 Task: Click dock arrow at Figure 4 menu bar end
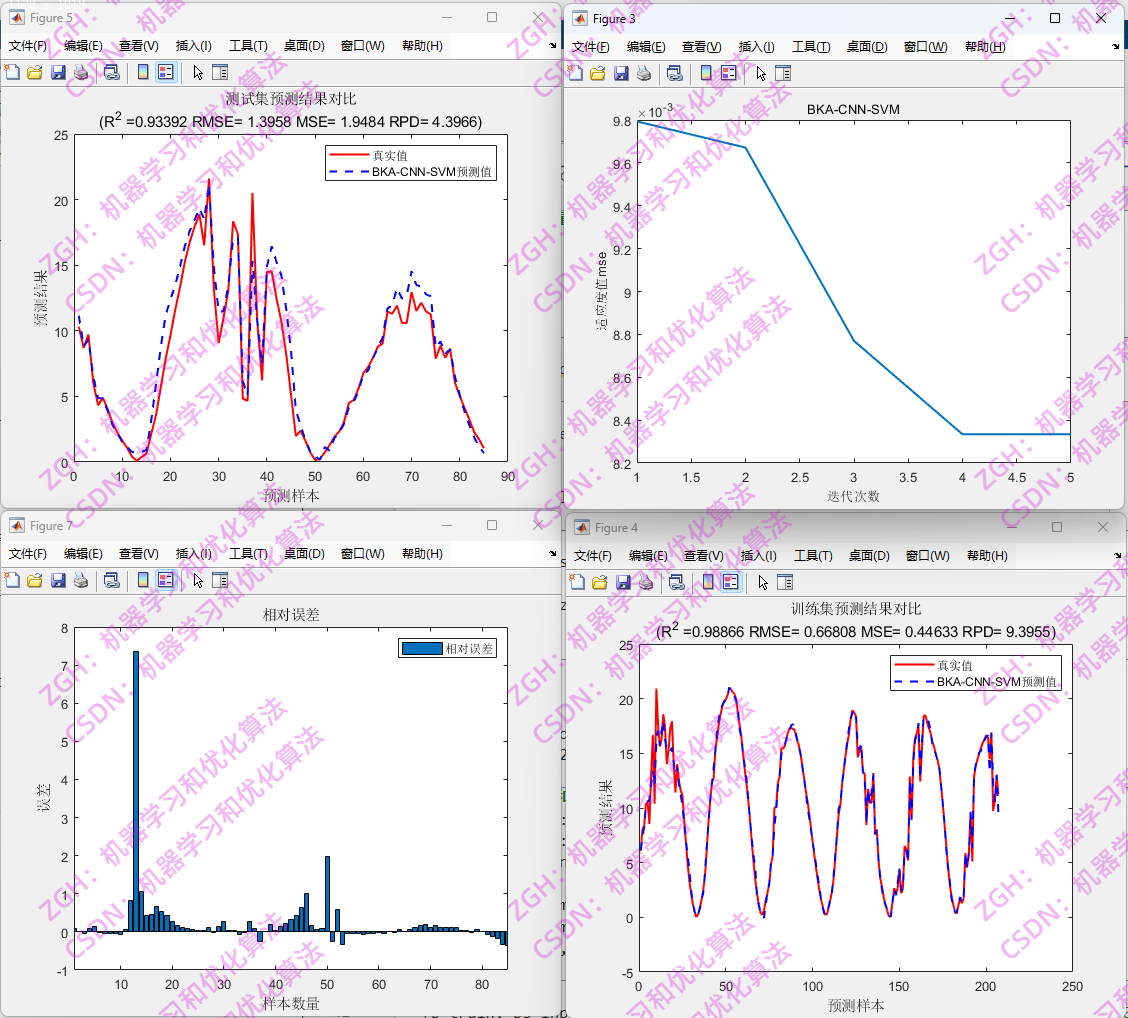click(1117, 555)
